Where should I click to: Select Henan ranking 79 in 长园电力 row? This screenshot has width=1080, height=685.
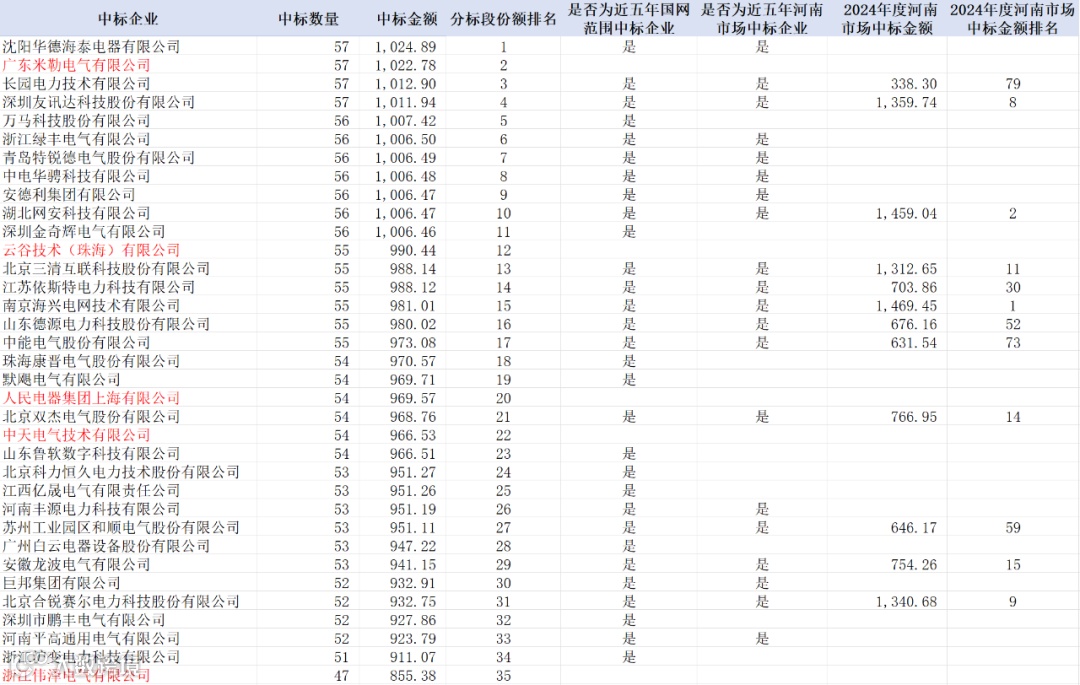point(1012,84)
